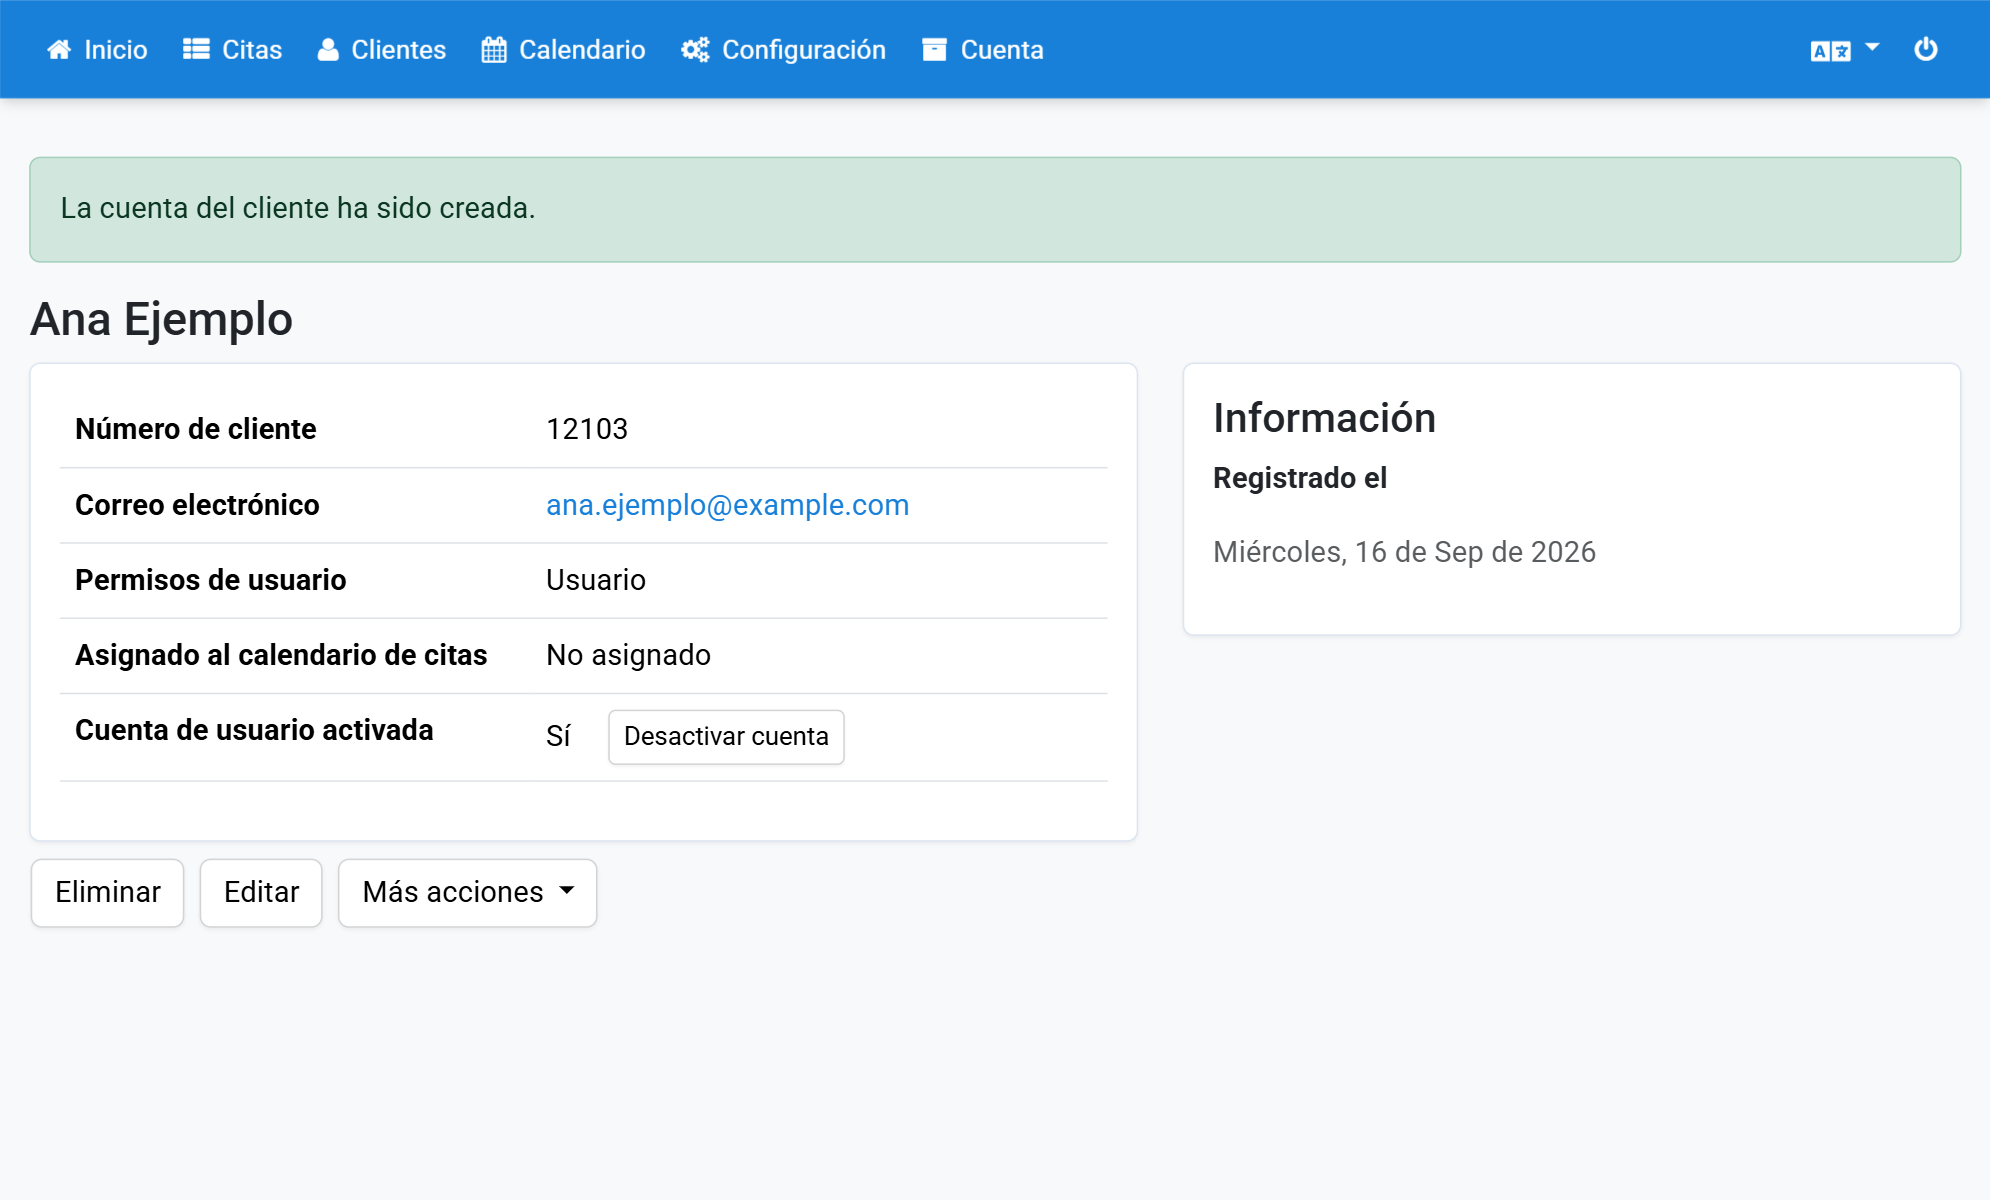Click the Usuario permissions value
This screenshot has width=1990, height=1200.
pos(596,580)
